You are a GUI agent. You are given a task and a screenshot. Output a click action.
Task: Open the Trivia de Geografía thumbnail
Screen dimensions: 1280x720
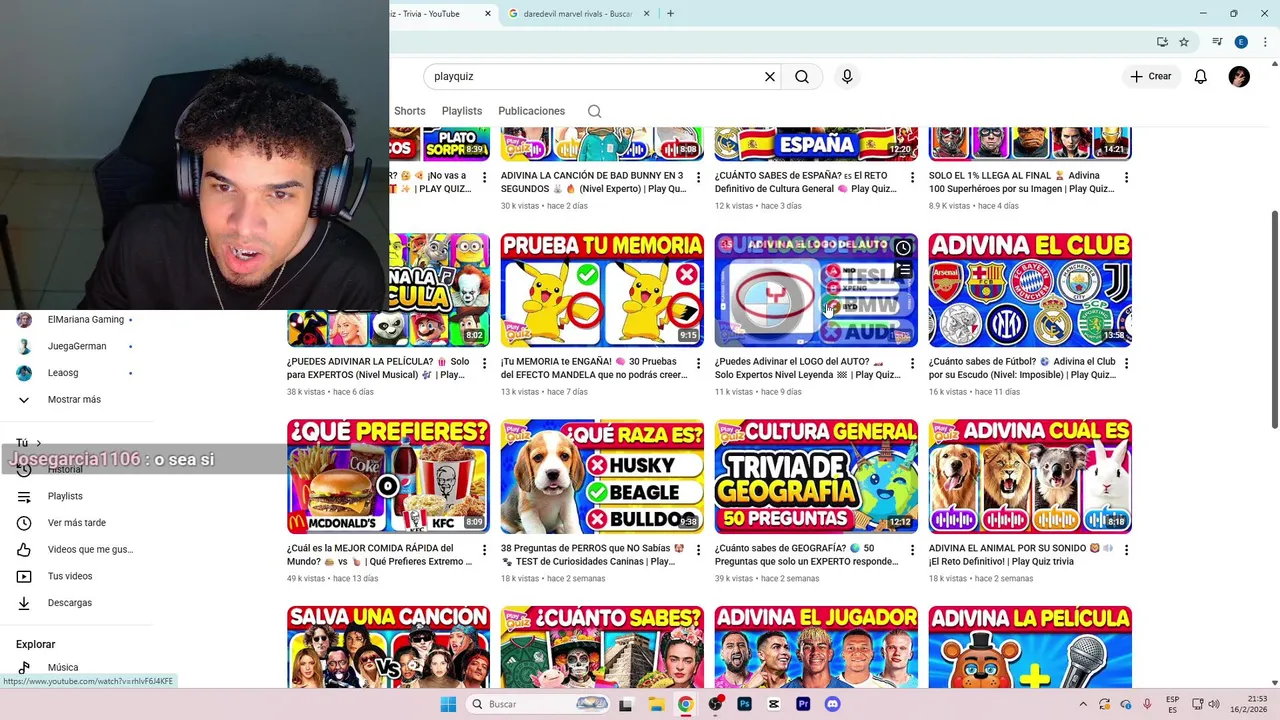(x=816, y=476)
